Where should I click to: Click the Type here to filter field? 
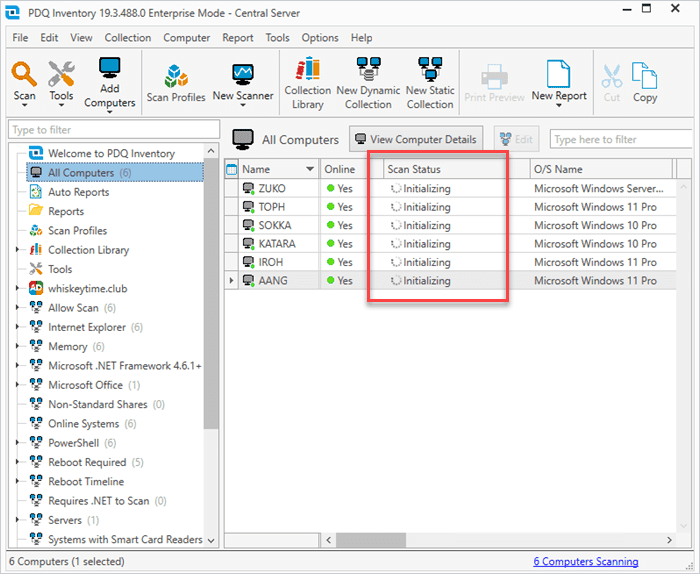621,139
